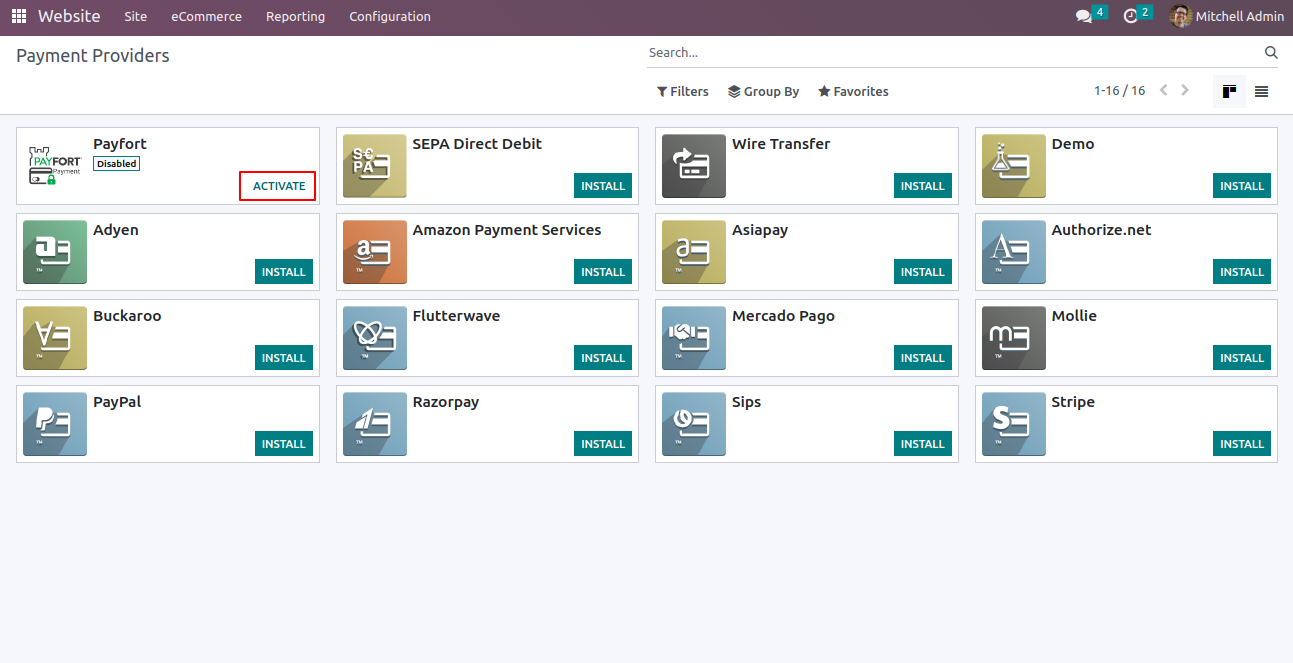
Task: Install the Razorpay provider
Action: 603,444
